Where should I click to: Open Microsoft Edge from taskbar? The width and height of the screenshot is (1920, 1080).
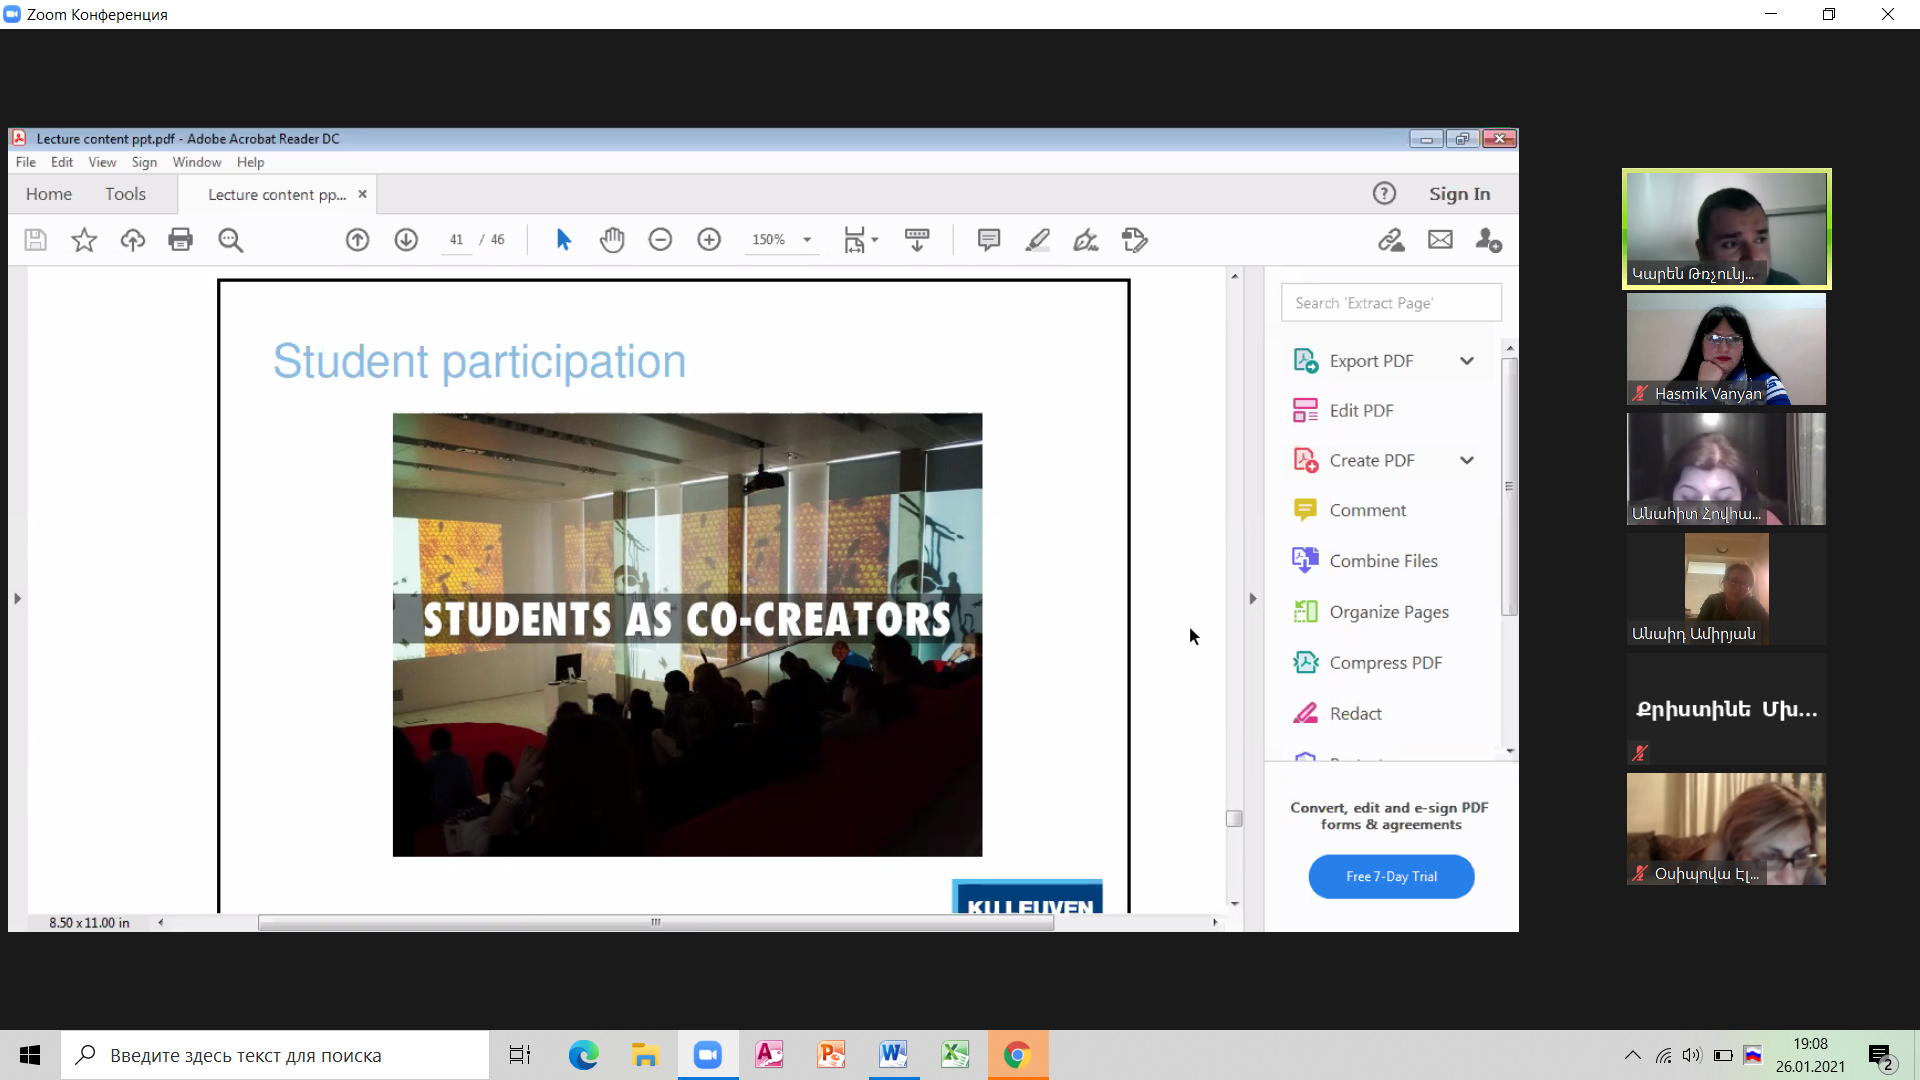(x=584, y=1055)
